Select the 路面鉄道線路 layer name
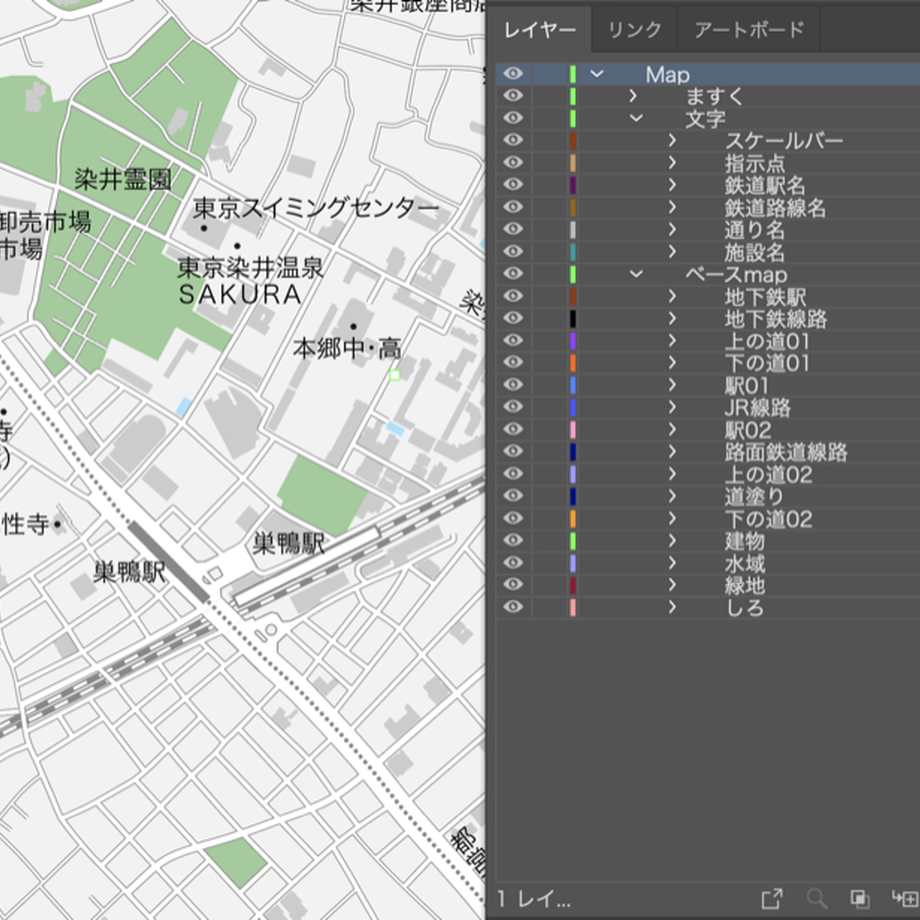 click(786, 452)
